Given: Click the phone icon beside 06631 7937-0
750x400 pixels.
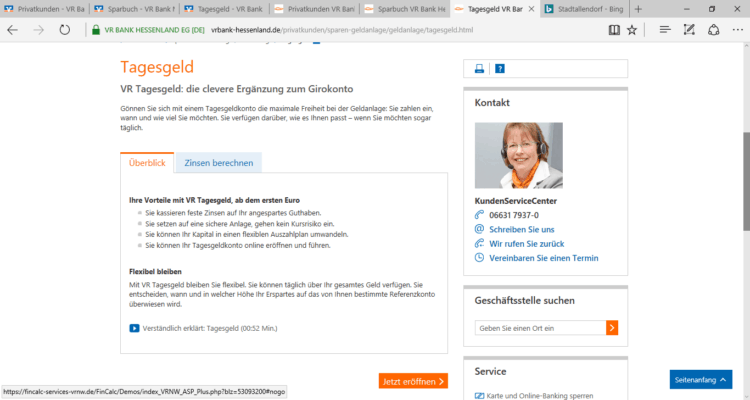Looking at the screenshot, I should pos(479,214).
